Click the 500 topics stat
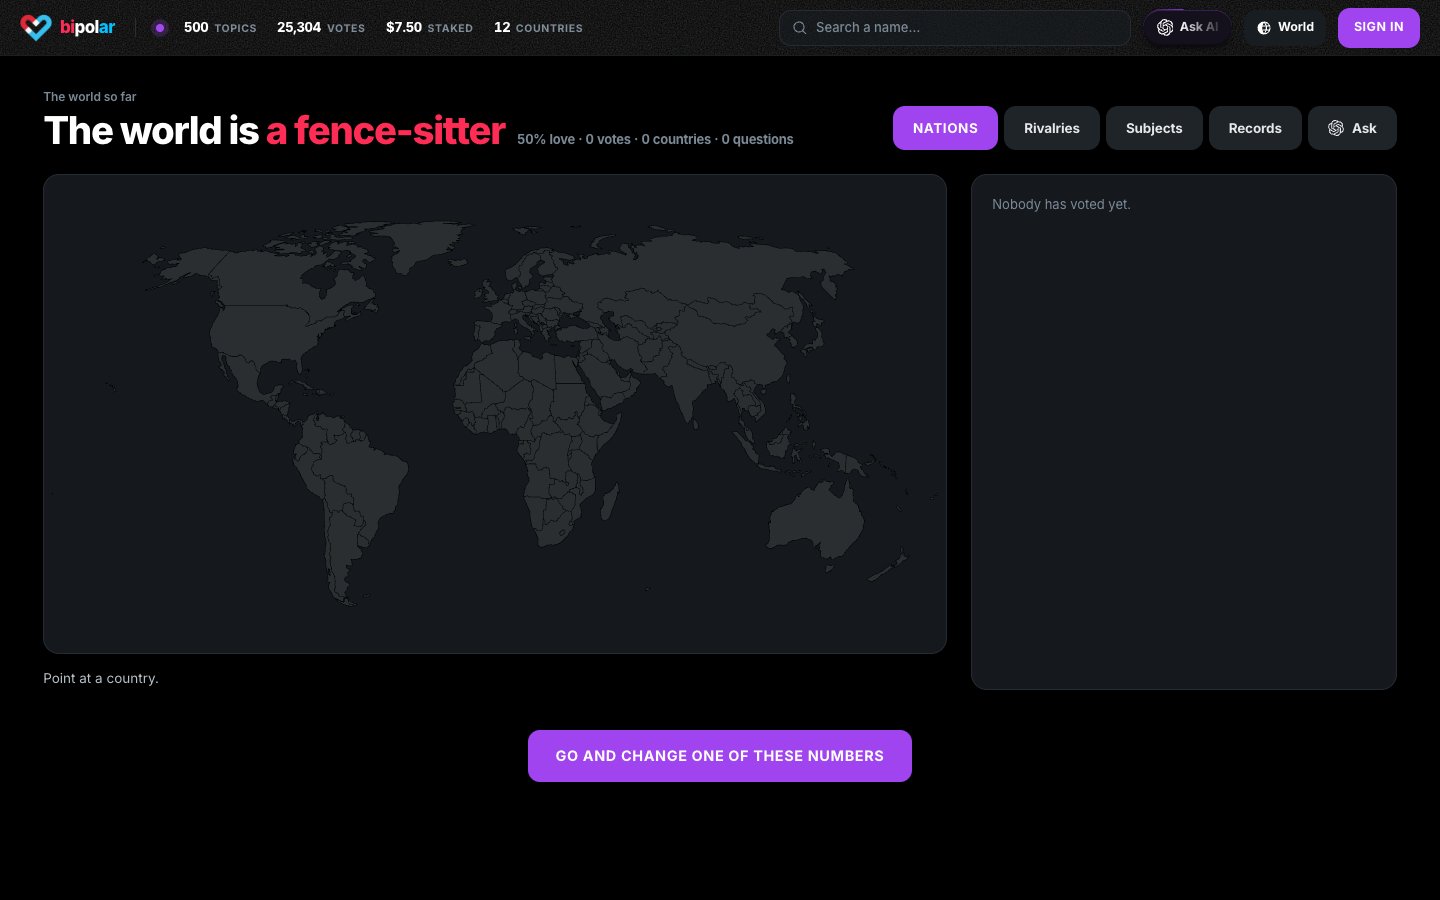1440x900 pixels. pyautogui.click(x=220, y=28)
